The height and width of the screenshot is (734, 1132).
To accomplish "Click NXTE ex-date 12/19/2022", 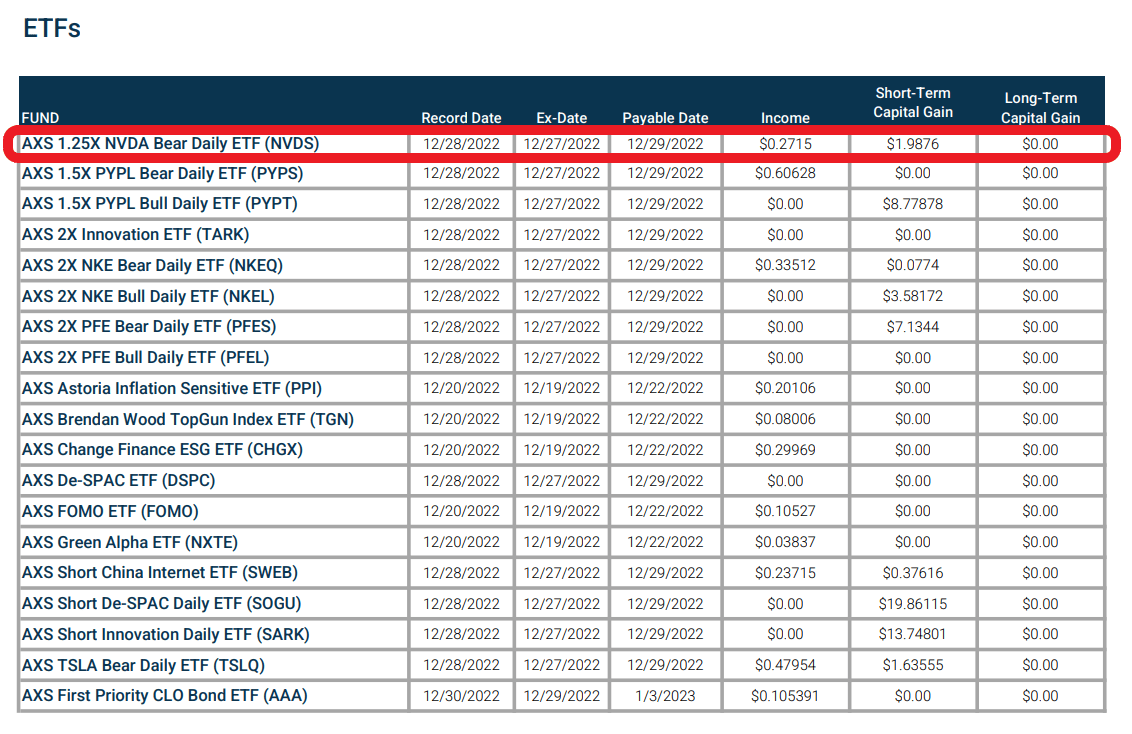I will click(562, 542).
